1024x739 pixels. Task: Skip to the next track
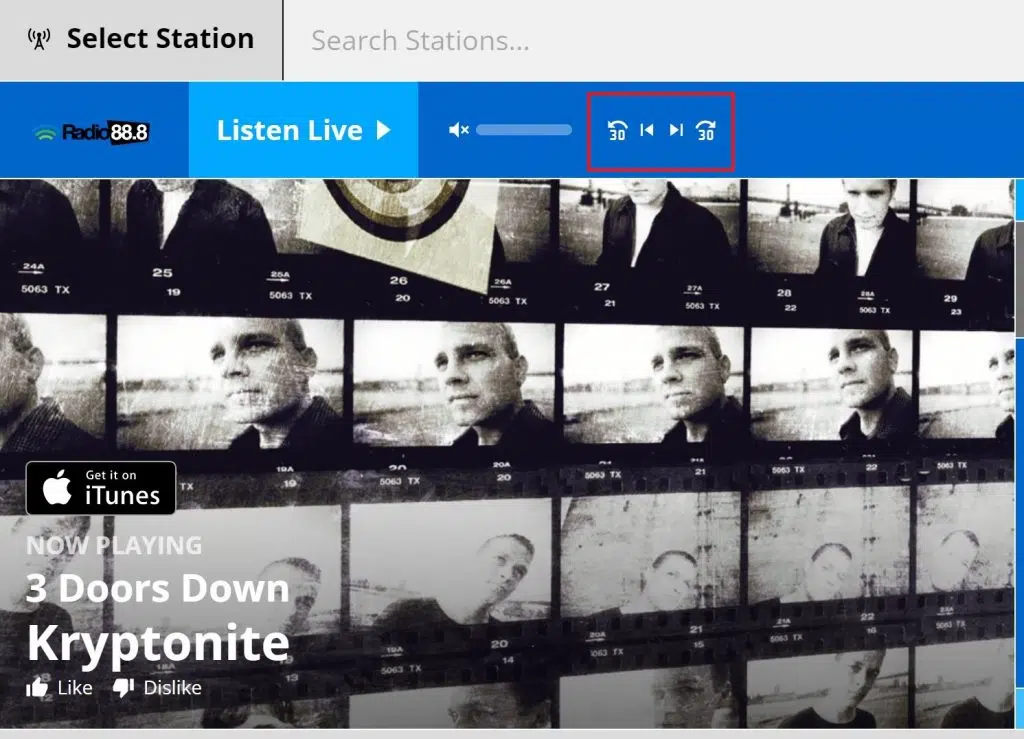tap(676, 130)
